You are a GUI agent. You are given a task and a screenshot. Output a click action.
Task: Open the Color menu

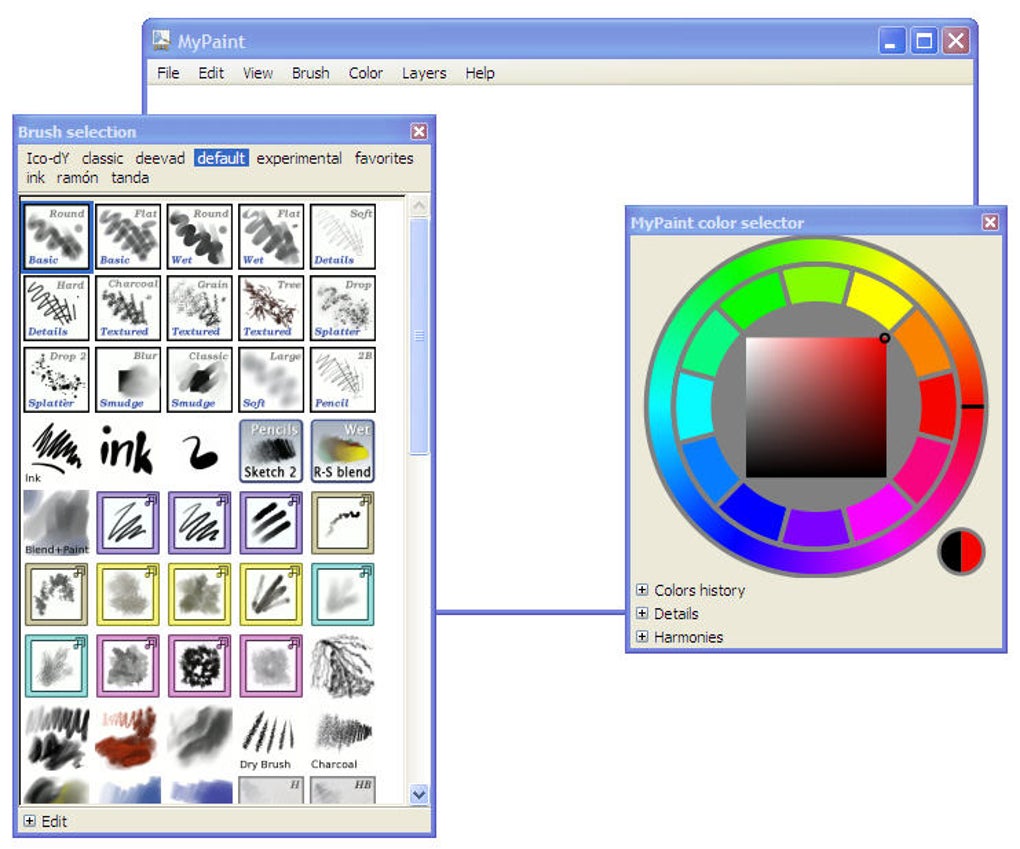(366, 73)
